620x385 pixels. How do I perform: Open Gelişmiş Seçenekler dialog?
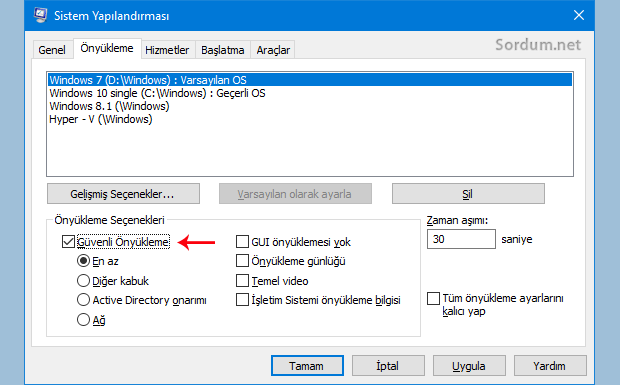pos(123,194)
